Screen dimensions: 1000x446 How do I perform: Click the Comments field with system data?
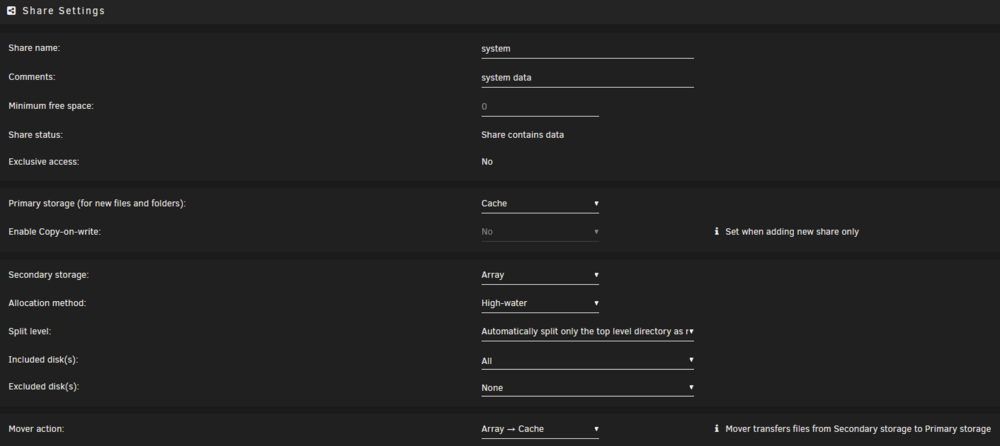click(587, 78)
